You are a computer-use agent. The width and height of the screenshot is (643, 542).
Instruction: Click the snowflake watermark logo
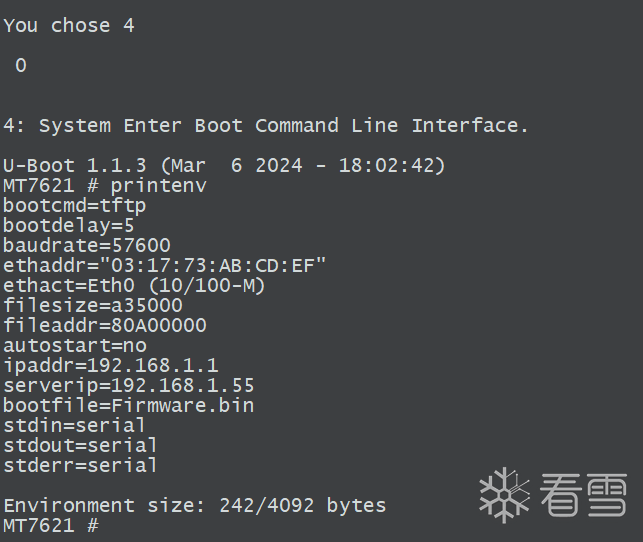click(504, 495)
